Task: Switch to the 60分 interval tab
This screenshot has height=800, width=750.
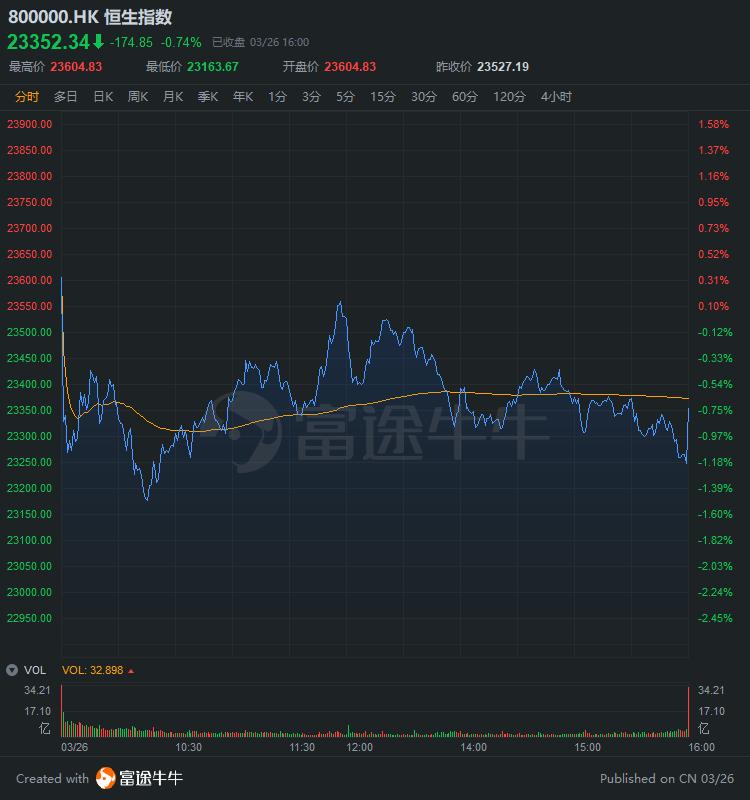Action: 465,96
